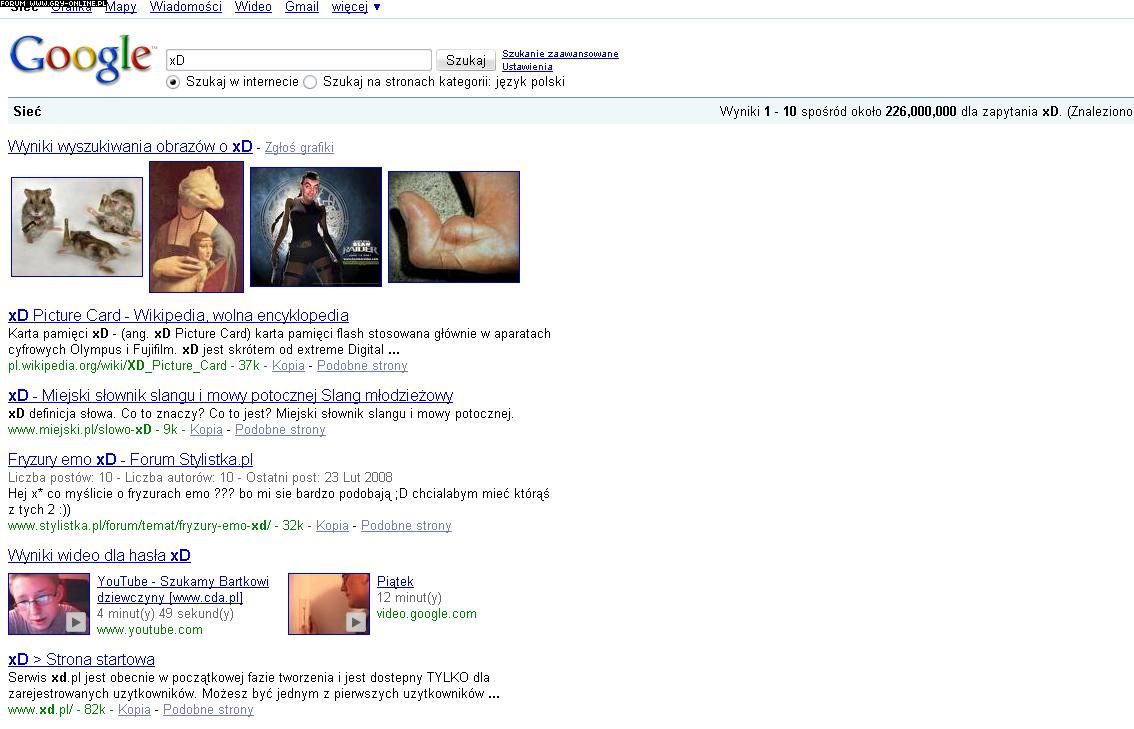
Task: Open 'xD > Strona startowa' result
Action: [81, 660]
